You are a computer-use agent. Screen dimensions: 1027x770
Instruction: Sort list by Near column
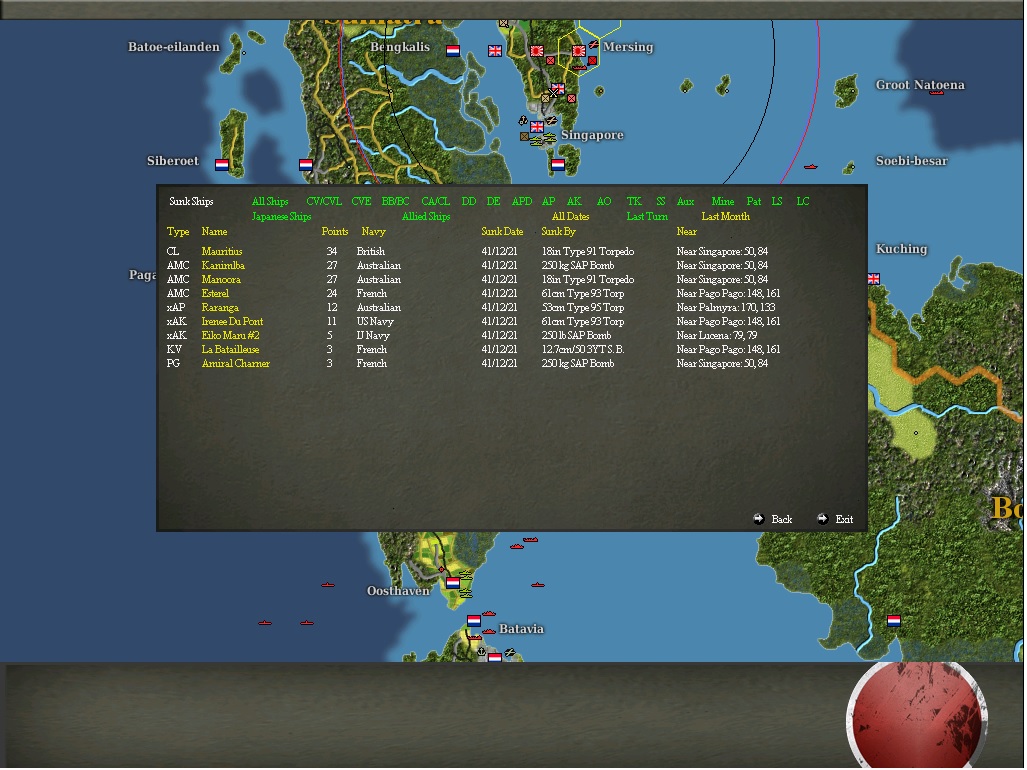pos(687,232)
